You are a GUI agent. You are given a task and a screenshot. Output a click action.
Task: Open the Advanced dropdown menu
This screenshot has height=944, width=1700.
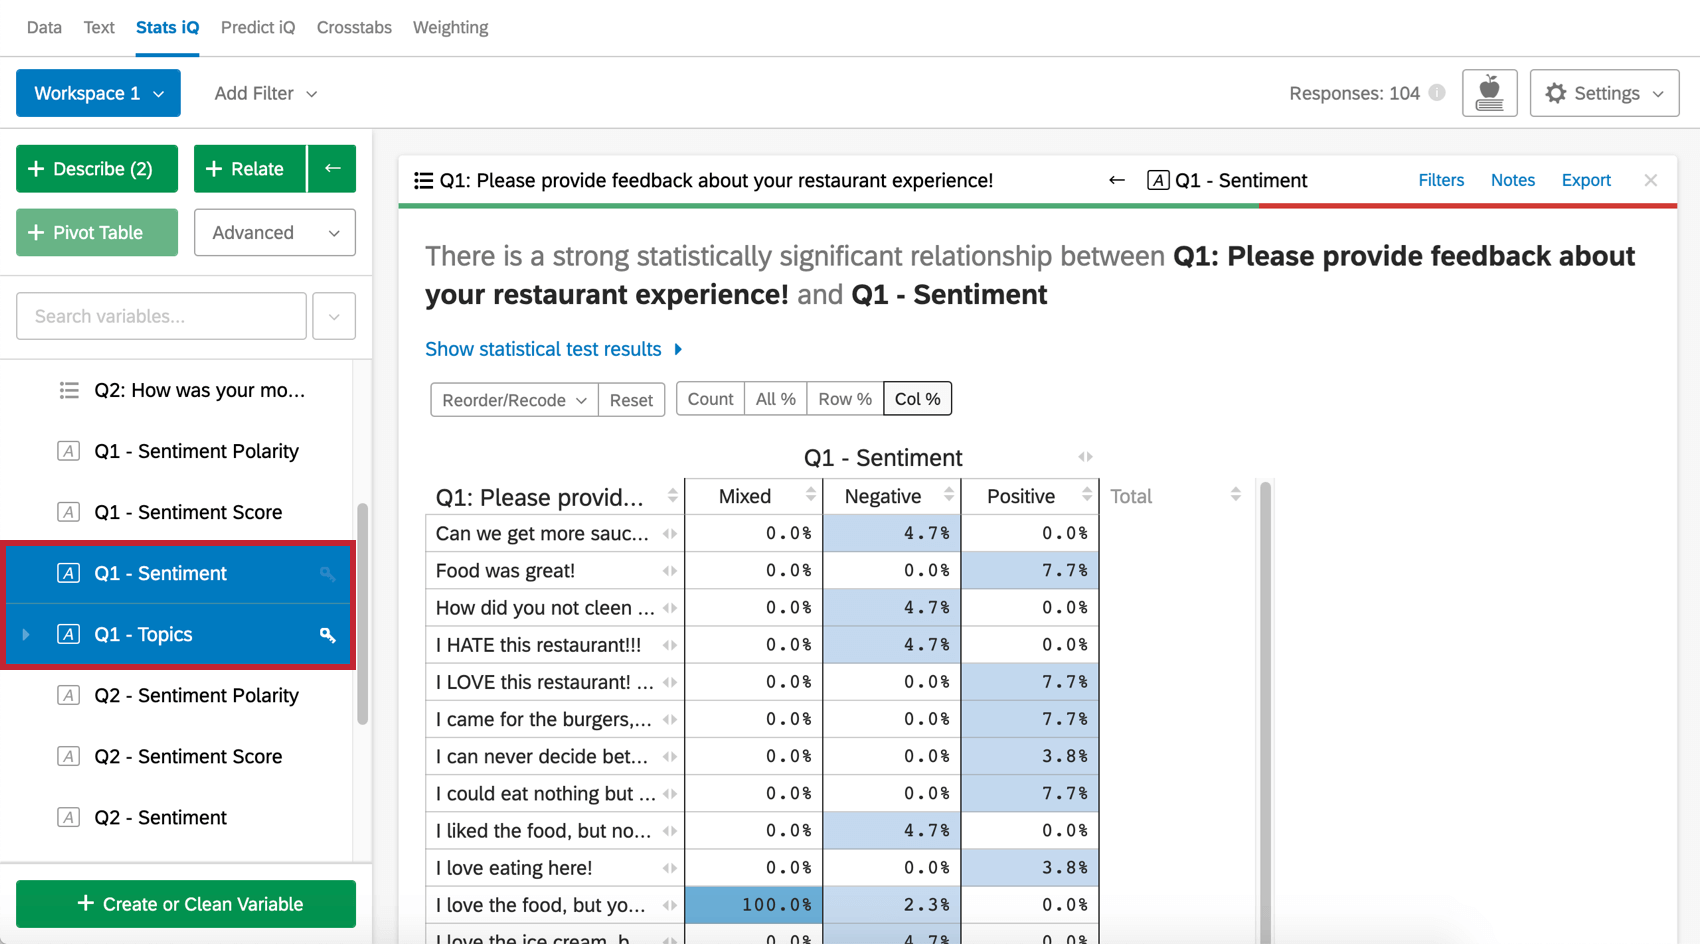click(x=274, y=233)
